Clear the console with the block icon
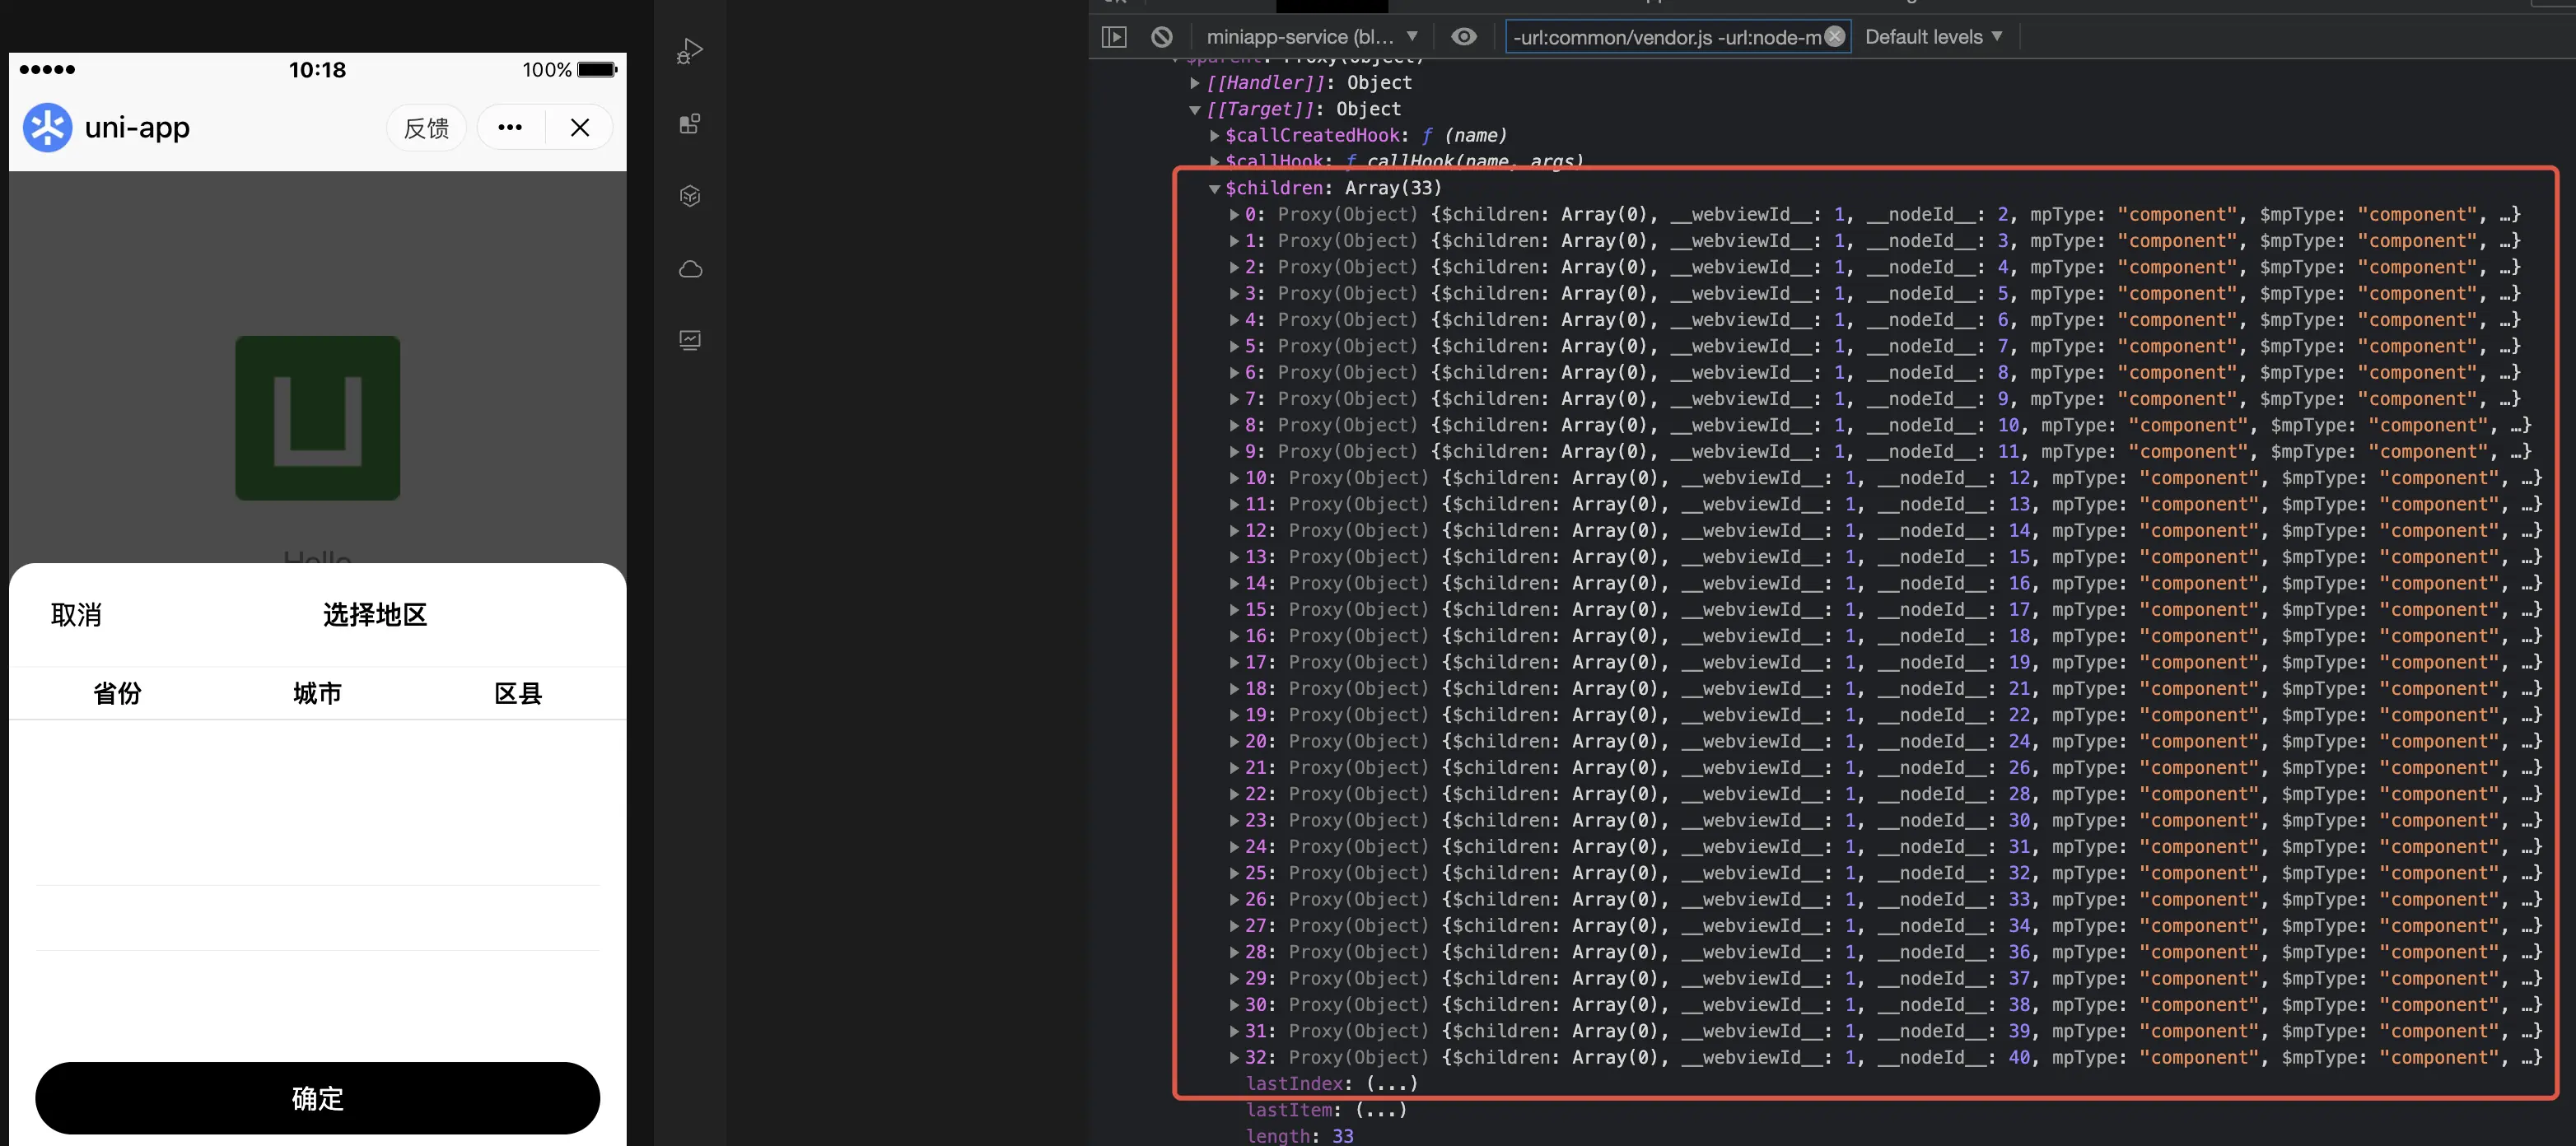This screenshot has height=1146, width=2576. coord(1161,37)
